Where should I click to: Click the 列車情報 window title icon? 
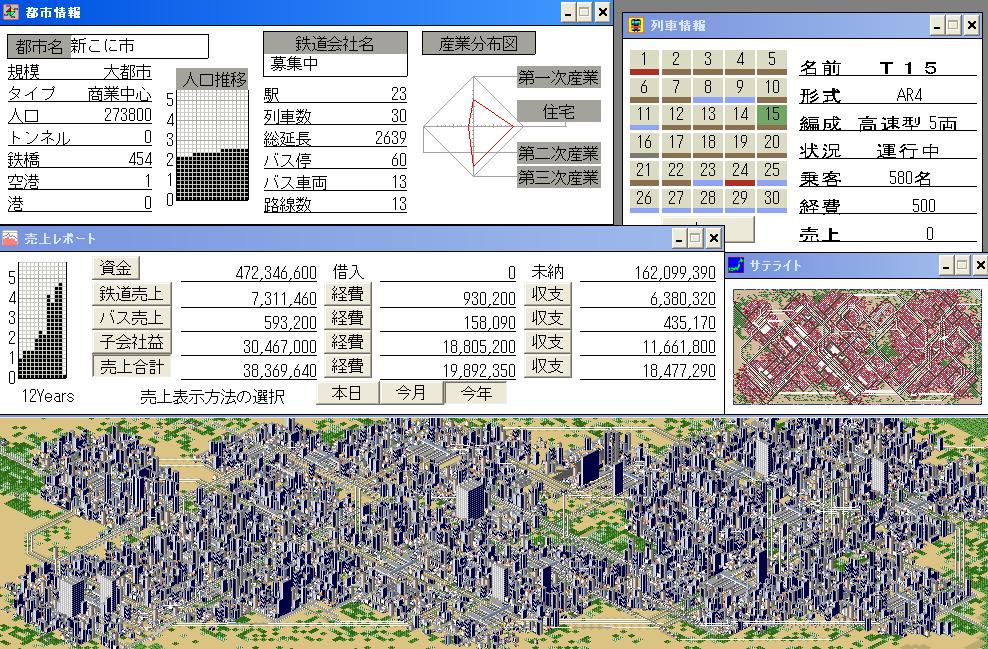(636, 25)
